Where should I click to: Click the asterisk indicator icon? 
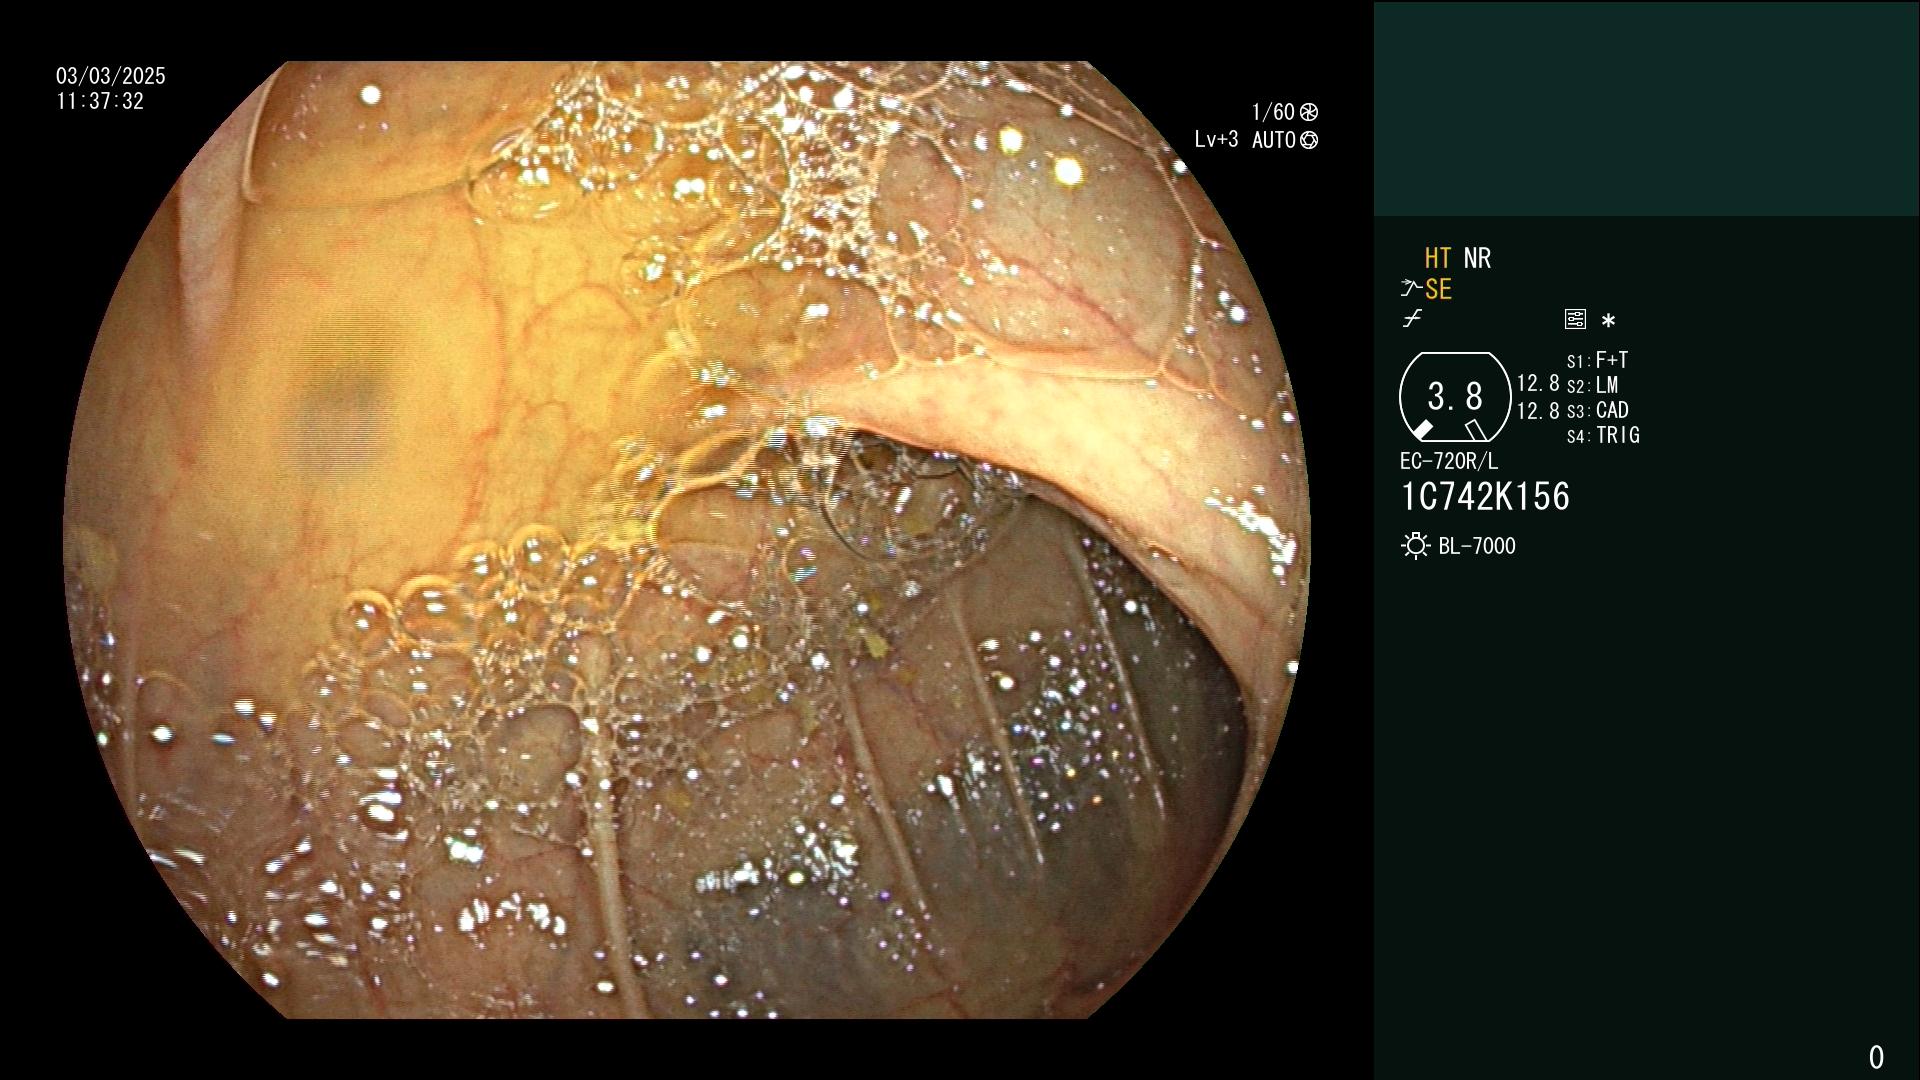click(x=1608, y=321)
